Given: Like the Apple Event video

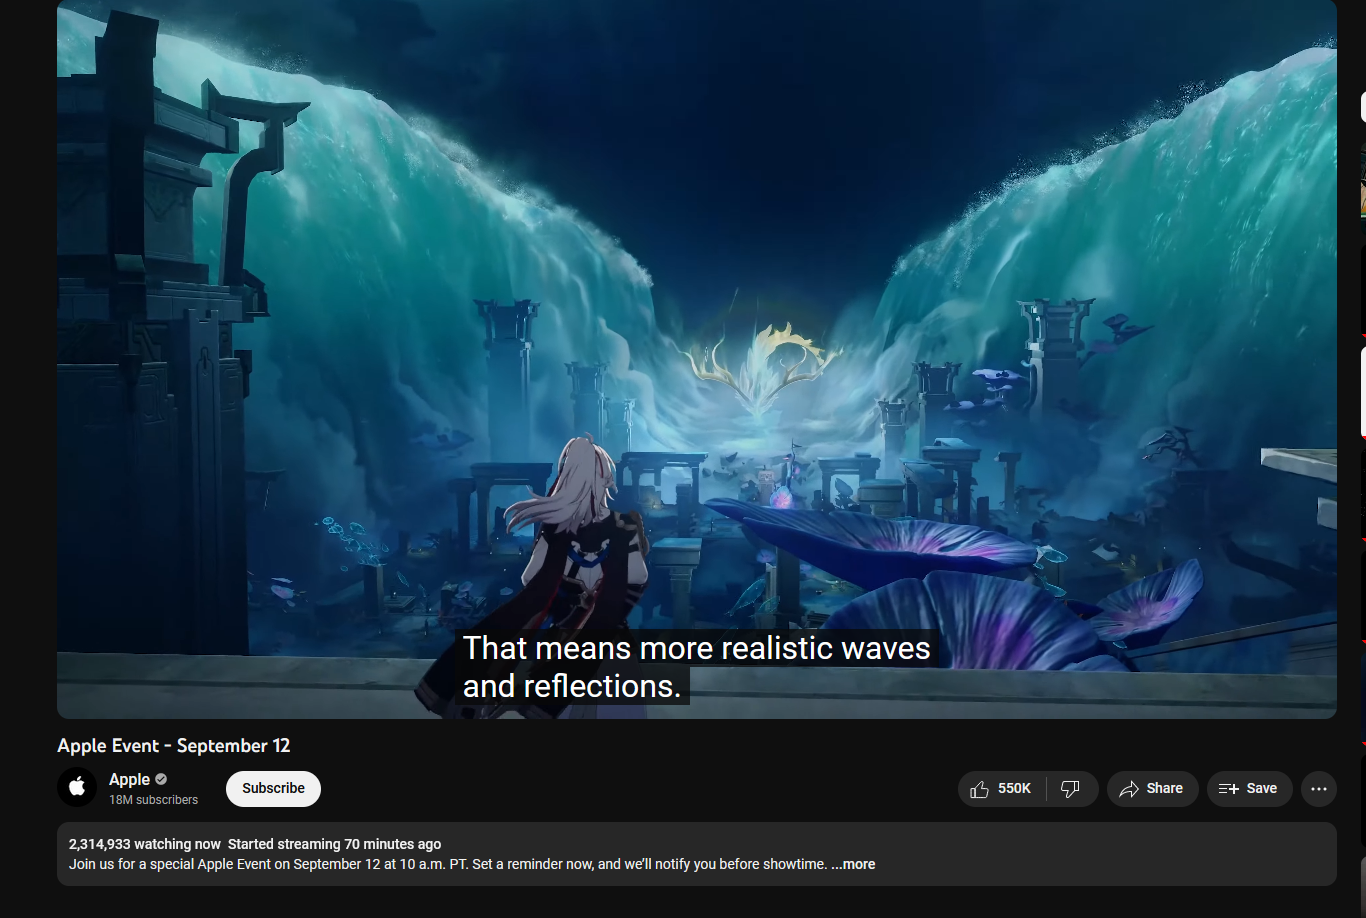Looking at the screenshot, I should [1002, 789].
